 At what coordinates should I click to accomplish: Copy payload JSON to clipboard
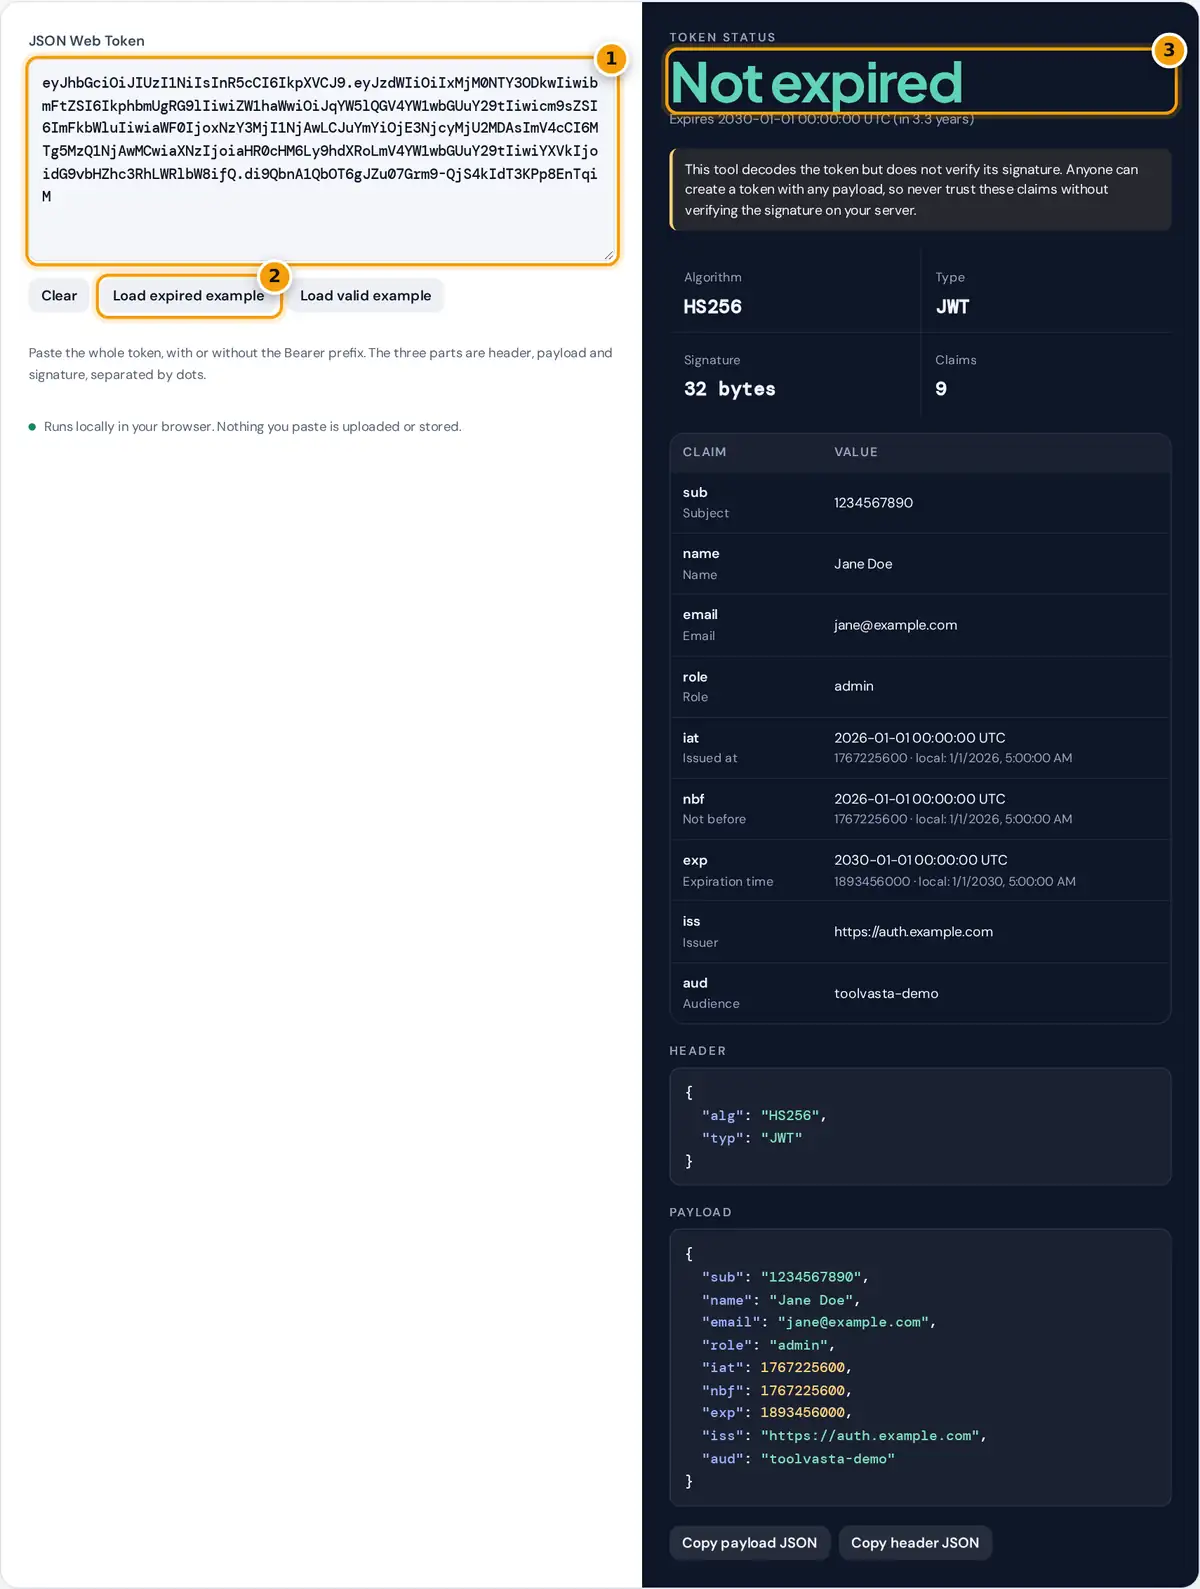[749, 1543]
